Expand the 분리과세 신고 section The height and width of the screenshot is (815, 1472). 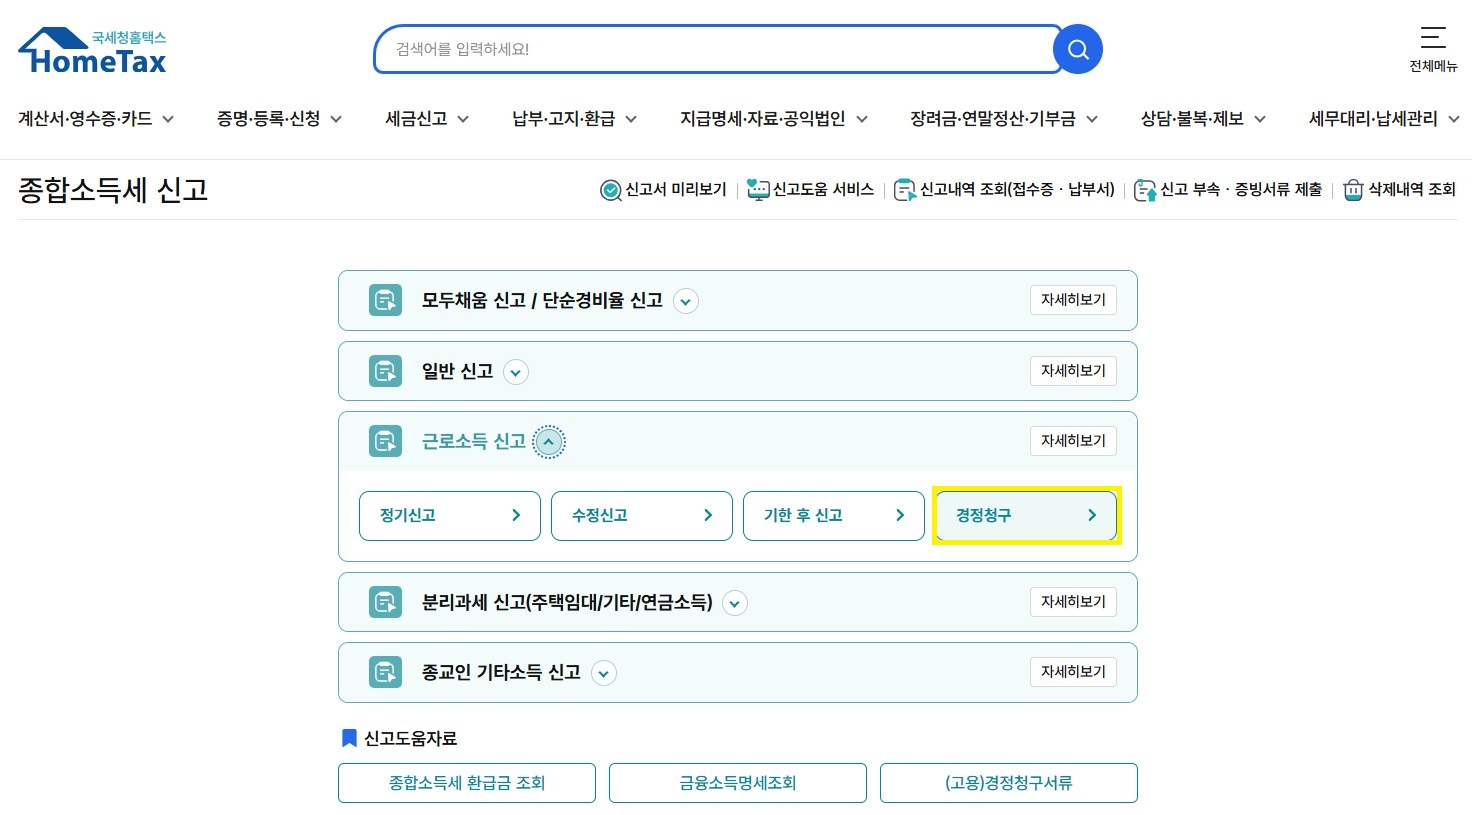[x=734, y=603]
